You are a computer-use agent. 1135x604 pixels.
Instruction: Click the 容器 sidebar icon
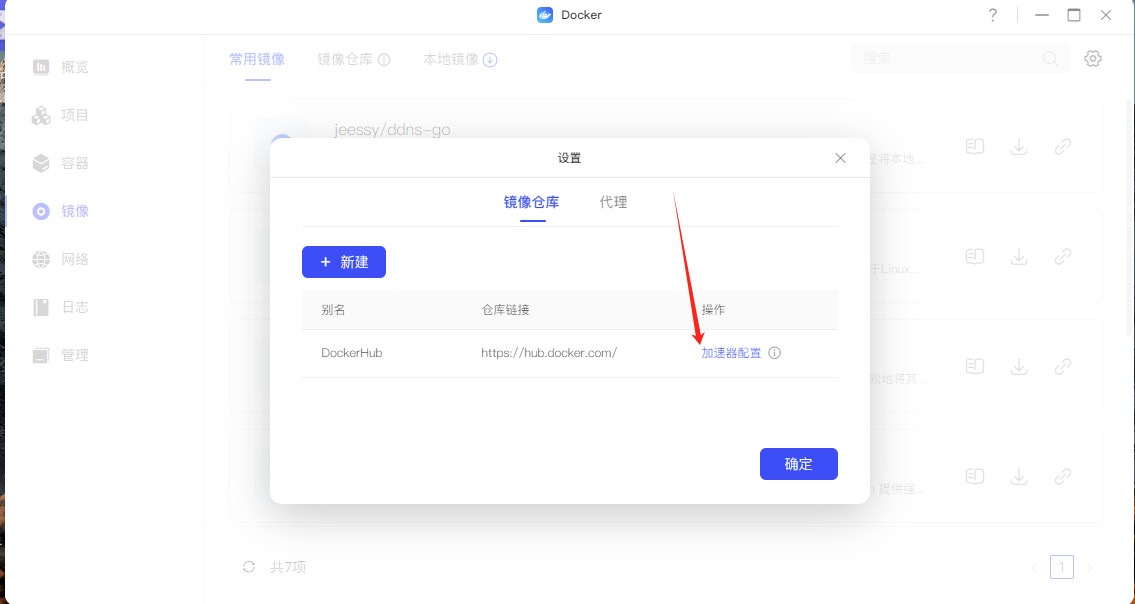[x=41, y=163]
